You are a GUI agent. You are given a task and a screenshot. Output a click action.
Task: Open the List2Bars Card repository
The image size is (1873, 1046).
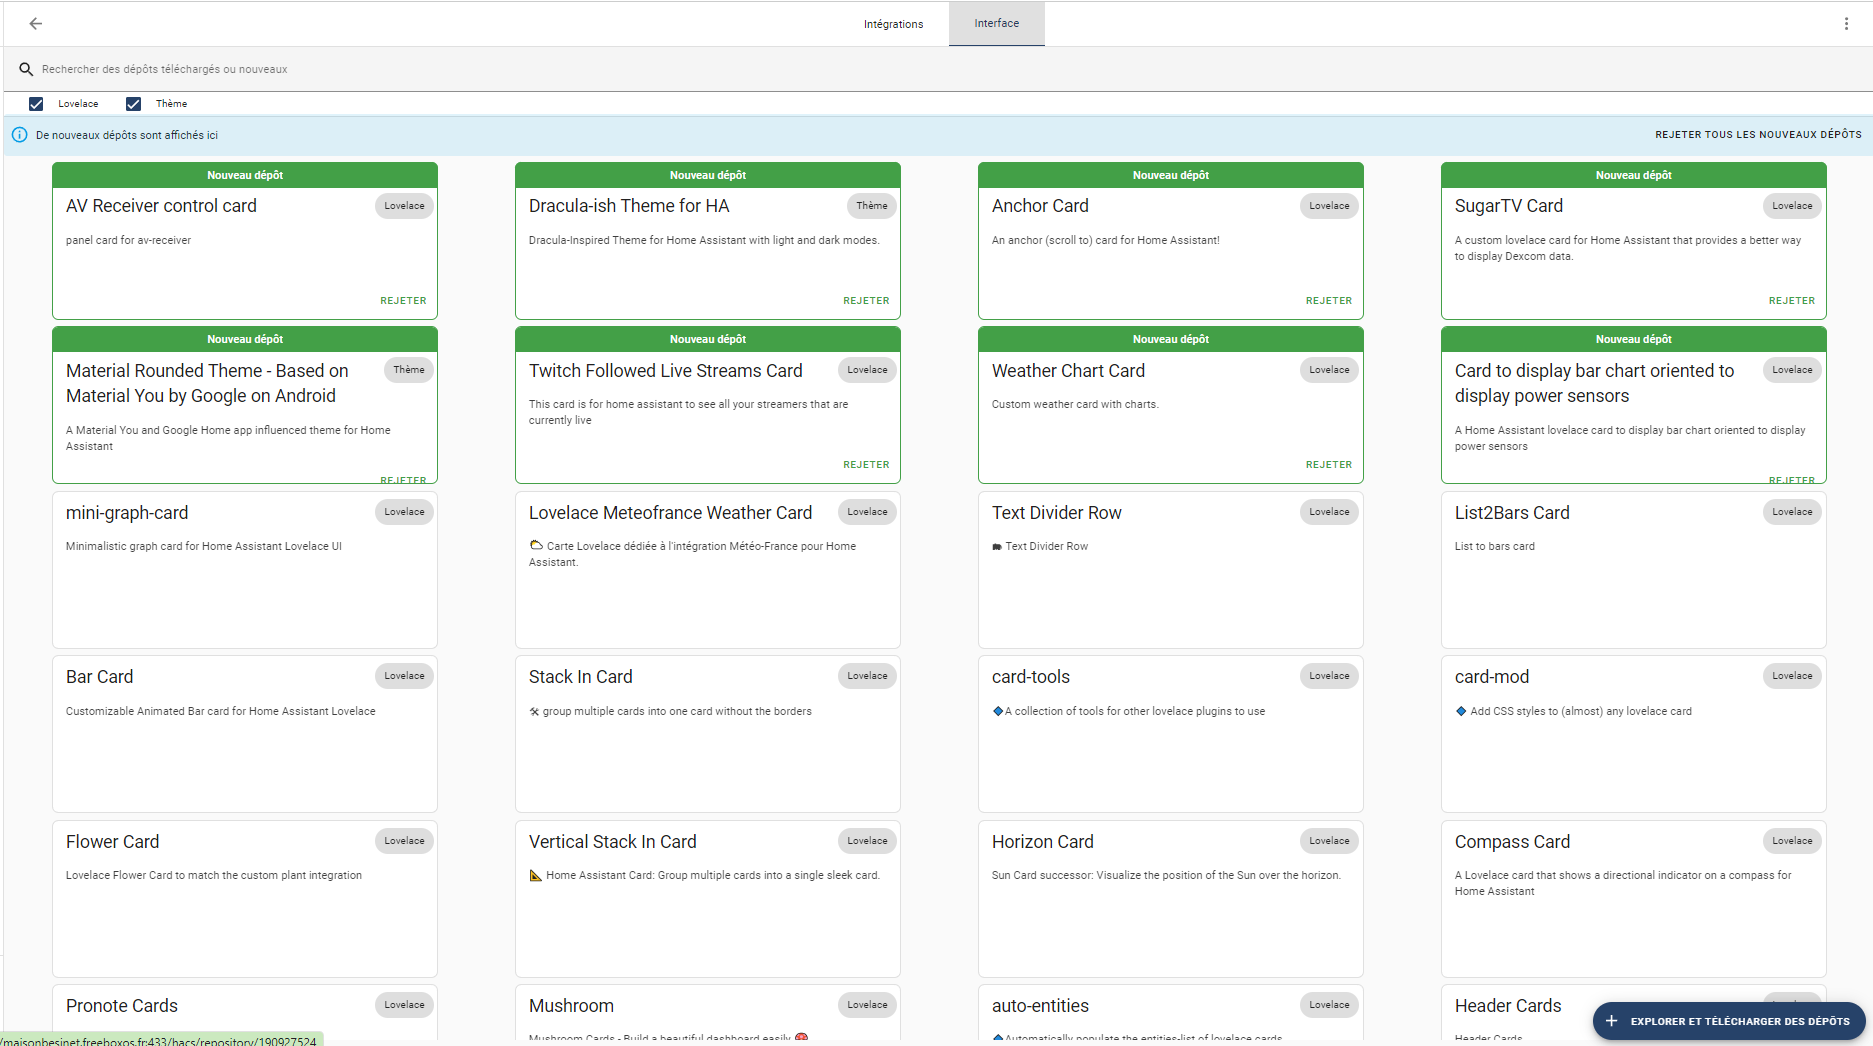[1634, 569]
